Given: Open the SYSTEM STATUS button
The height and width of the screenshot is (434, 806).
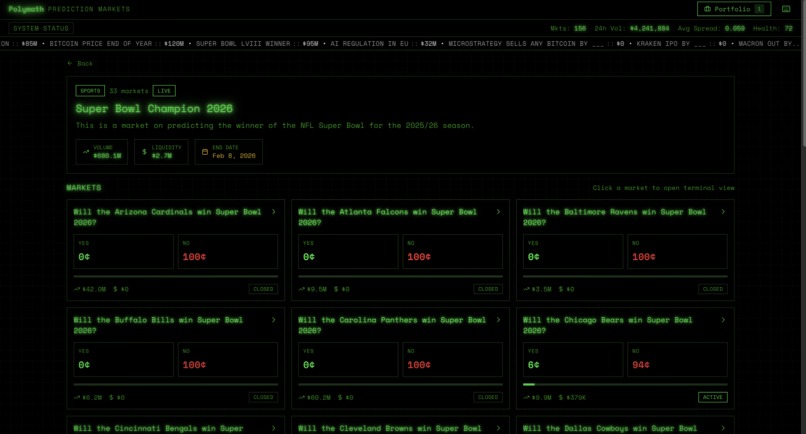Looking at the screenshot, I should (41, 28).
